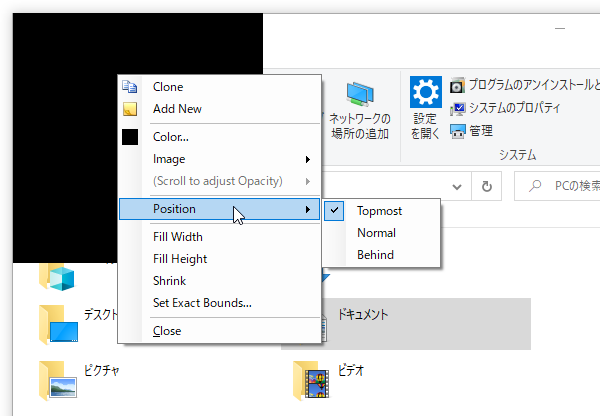This screenshot has width=600, height=416.
Task: Click the yellow Add New note icon
Action: tap(130, 109)
